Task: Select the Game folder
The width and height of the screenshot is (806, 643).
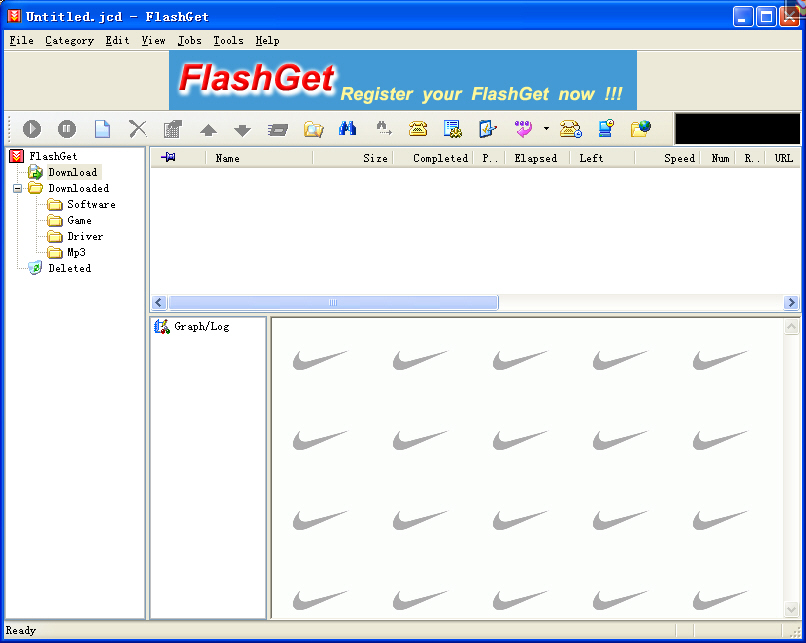Action: point(79,220)
